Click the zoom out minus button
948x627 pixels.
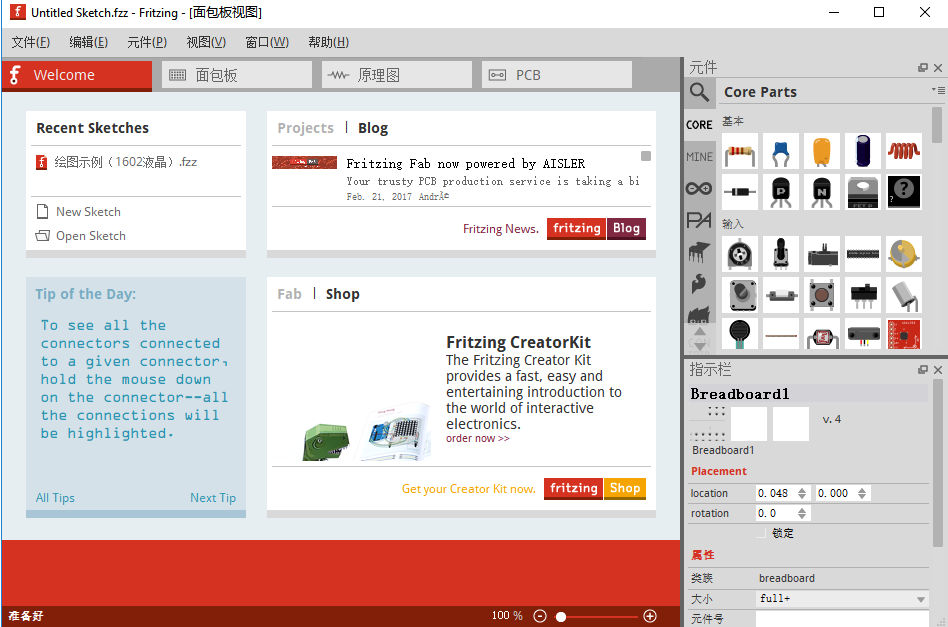tap(540, 616)
